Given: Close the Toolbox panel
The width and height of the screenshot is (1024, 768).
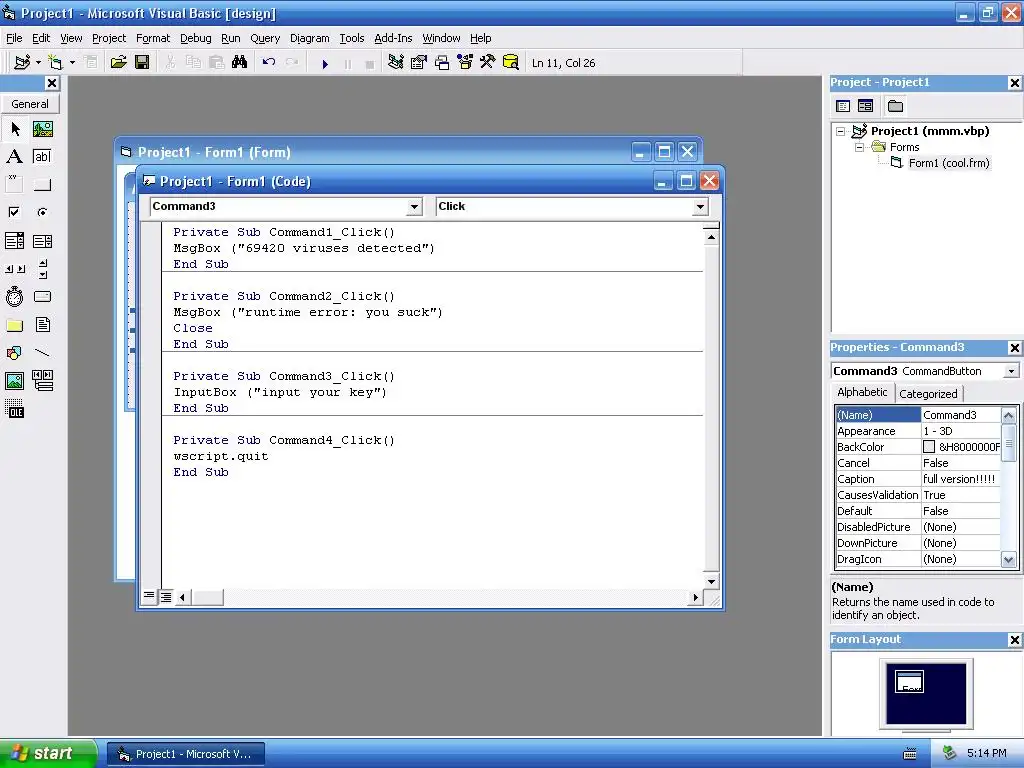Looking at the screenshot, I should pos(52,83).
